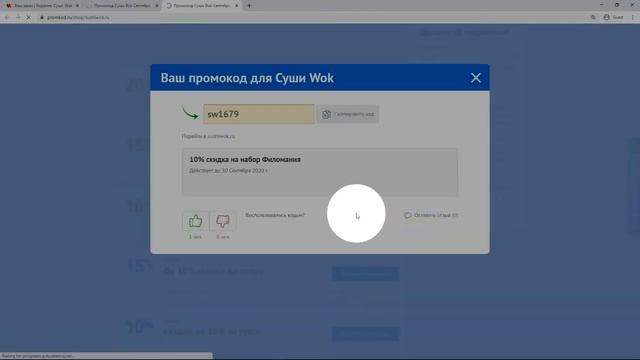This screenshot has height=360, width=640.
Task: Open the browser three-dot menu
Action: pos(633,18)
